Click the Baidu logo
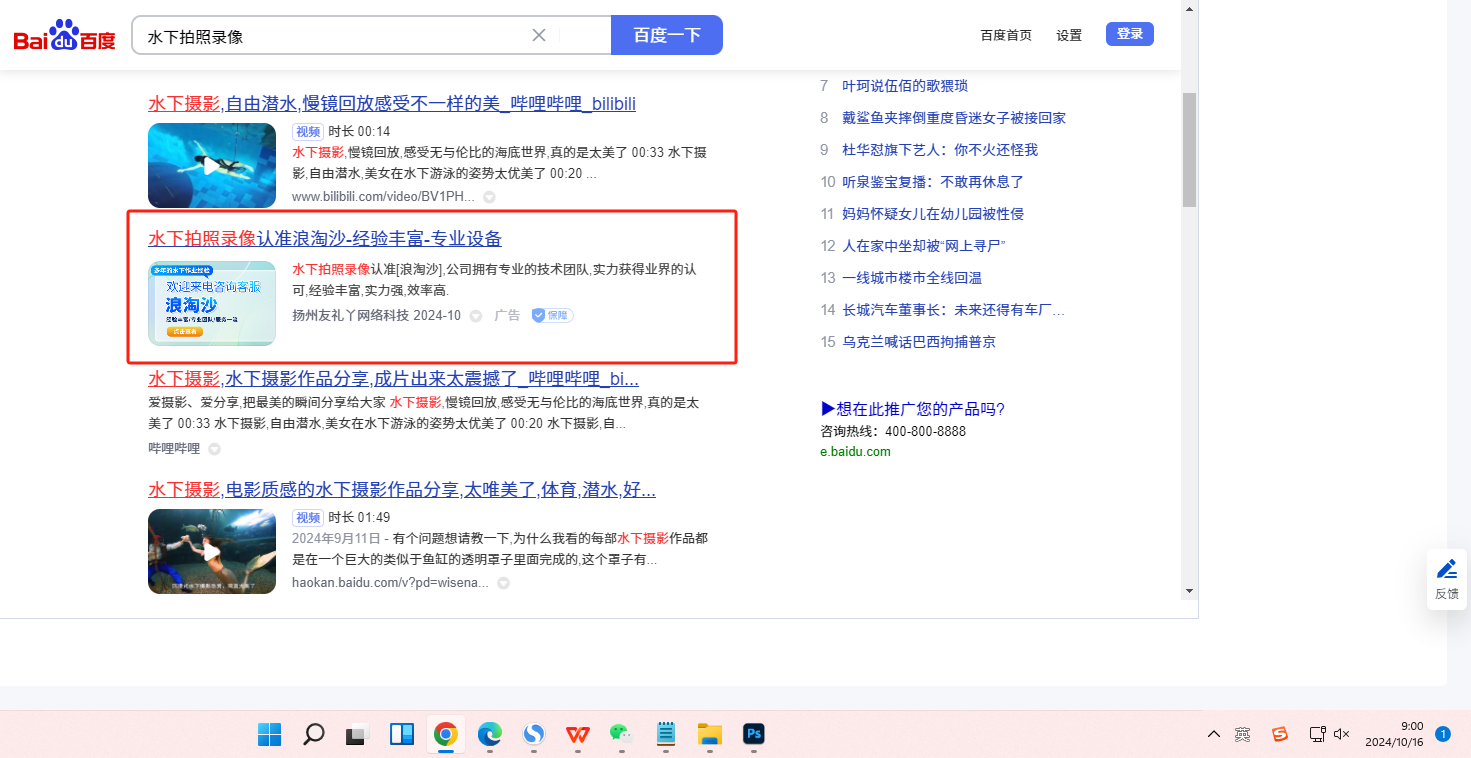The image size is (1471, 758). click(64, 36)
